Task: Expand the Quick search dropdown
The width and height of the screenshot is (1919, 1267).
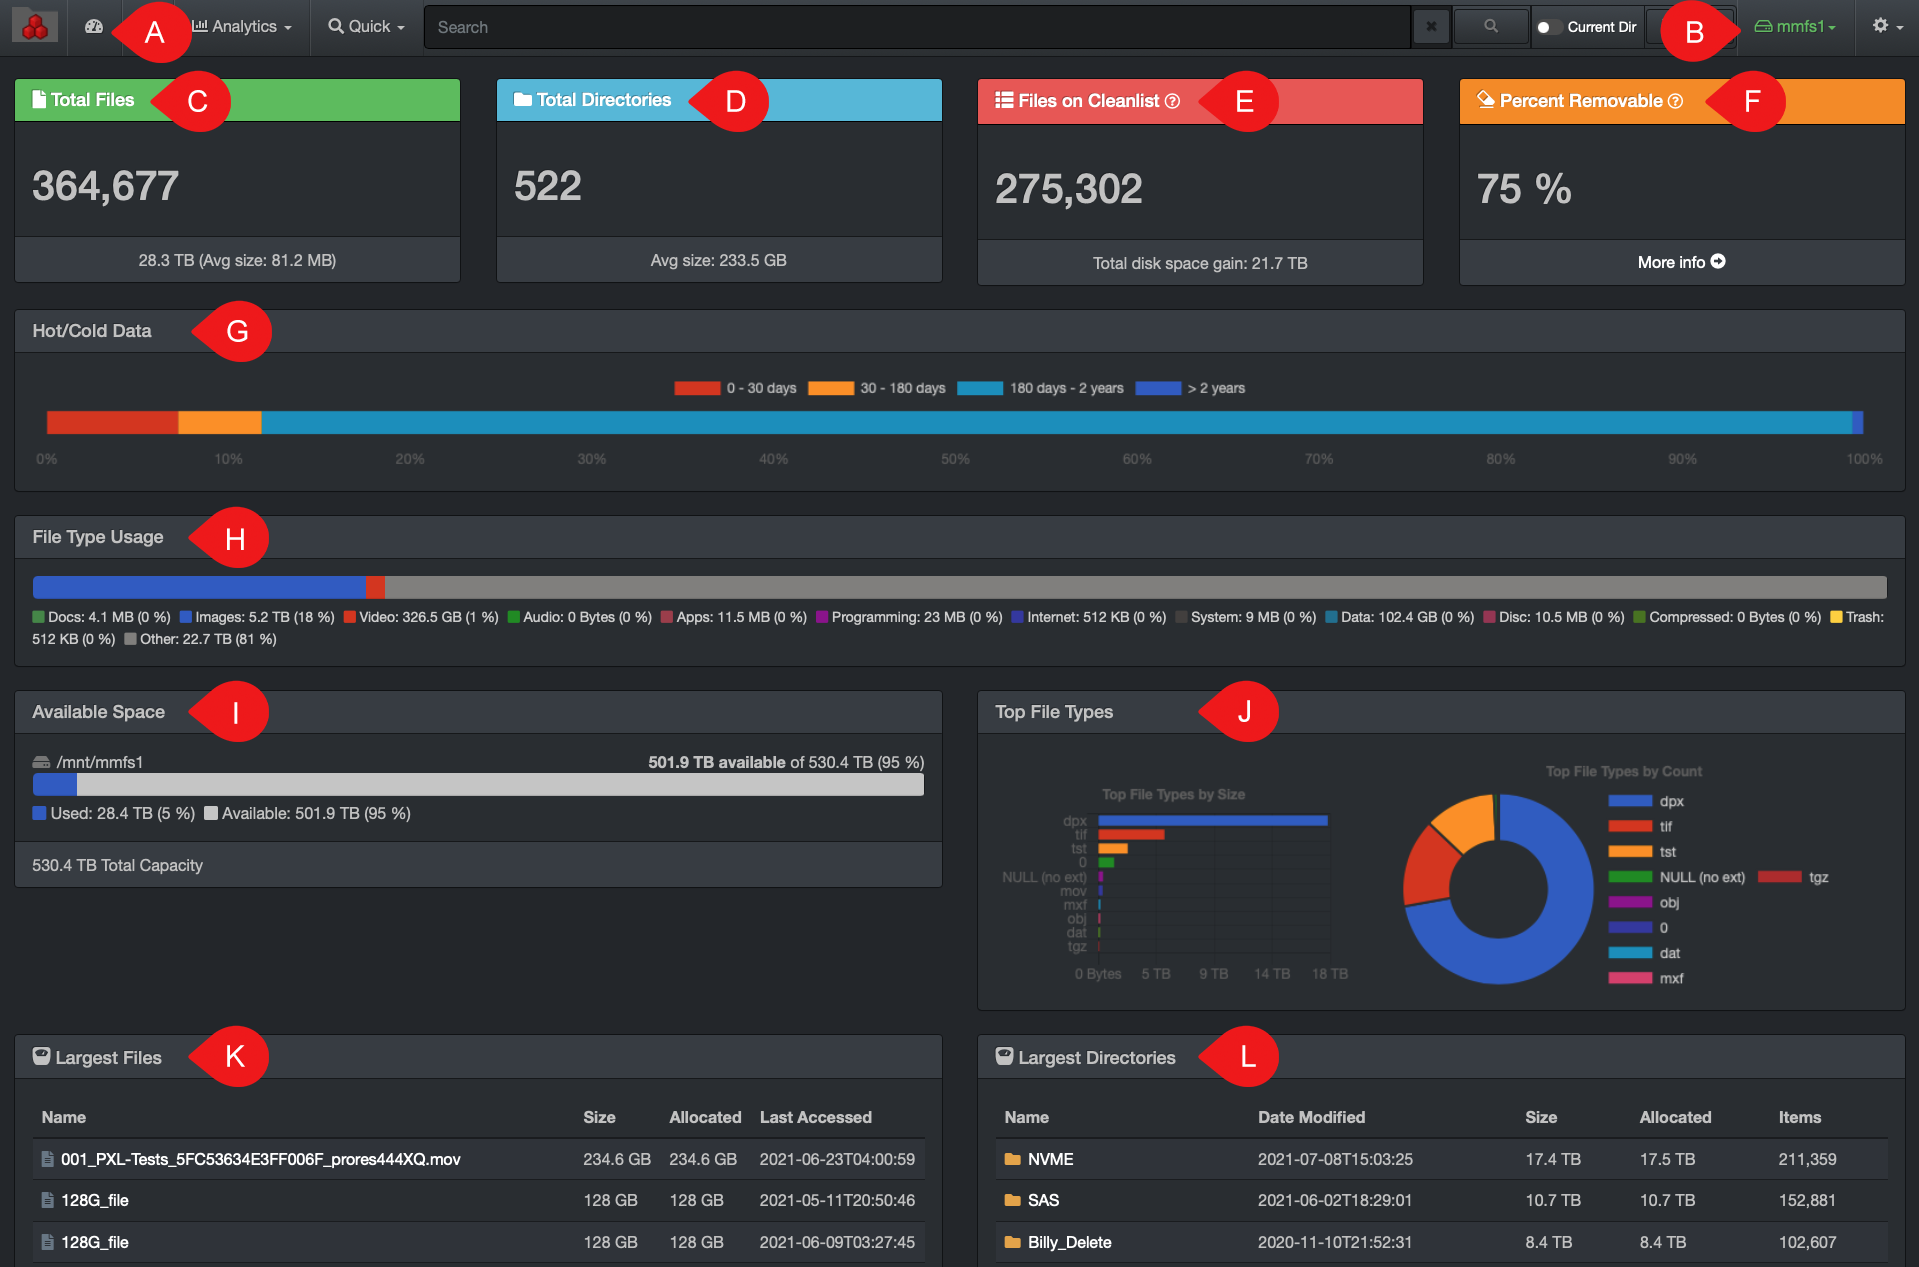Action: pos(366,27)
